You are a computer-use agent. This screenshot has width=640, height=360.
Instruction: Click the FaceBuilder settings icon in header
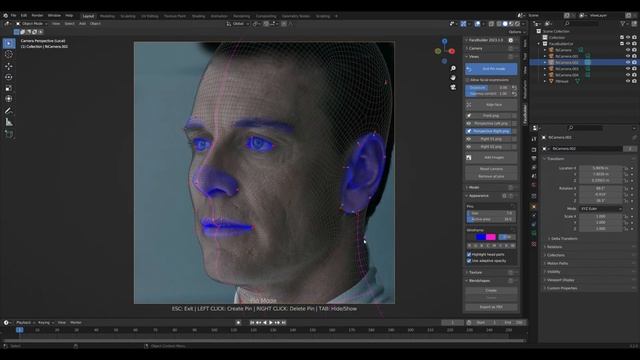tap(511, 40)
